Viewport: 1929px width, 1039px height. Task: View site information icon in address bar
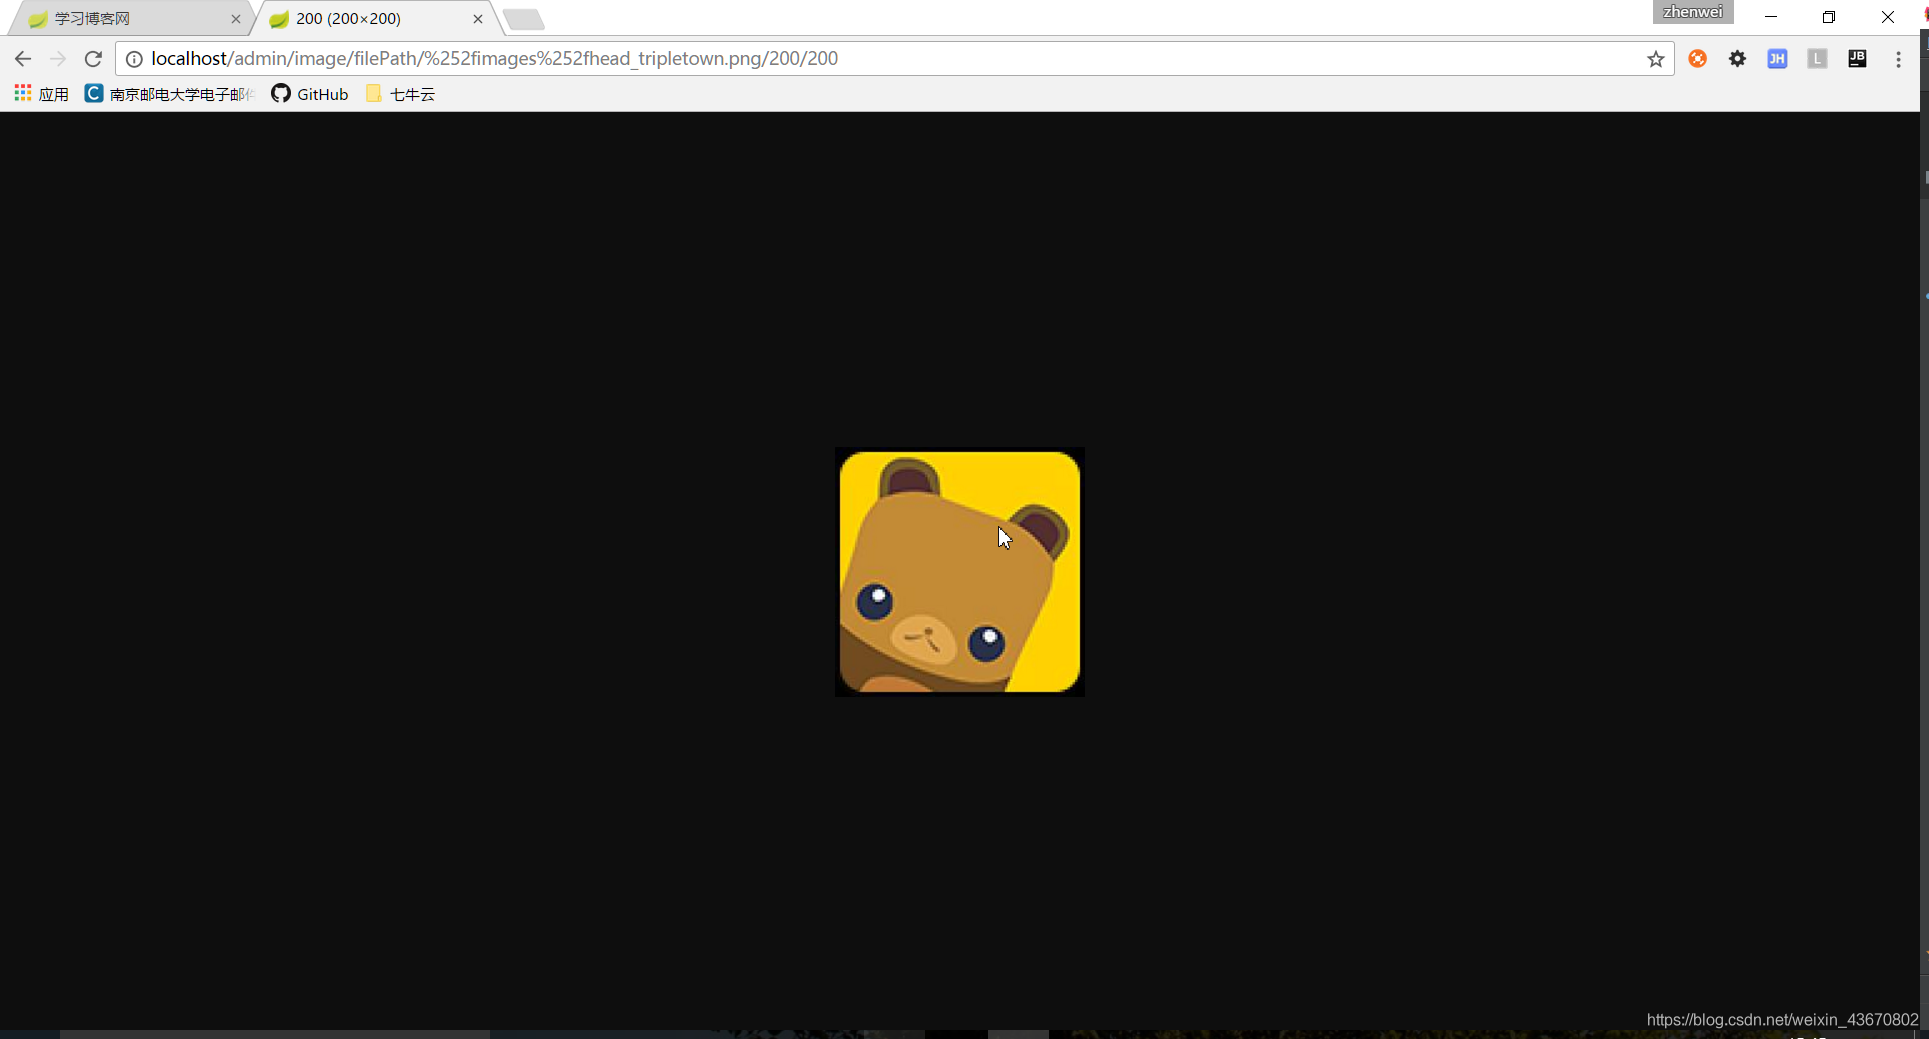click(x=134, y=59)
